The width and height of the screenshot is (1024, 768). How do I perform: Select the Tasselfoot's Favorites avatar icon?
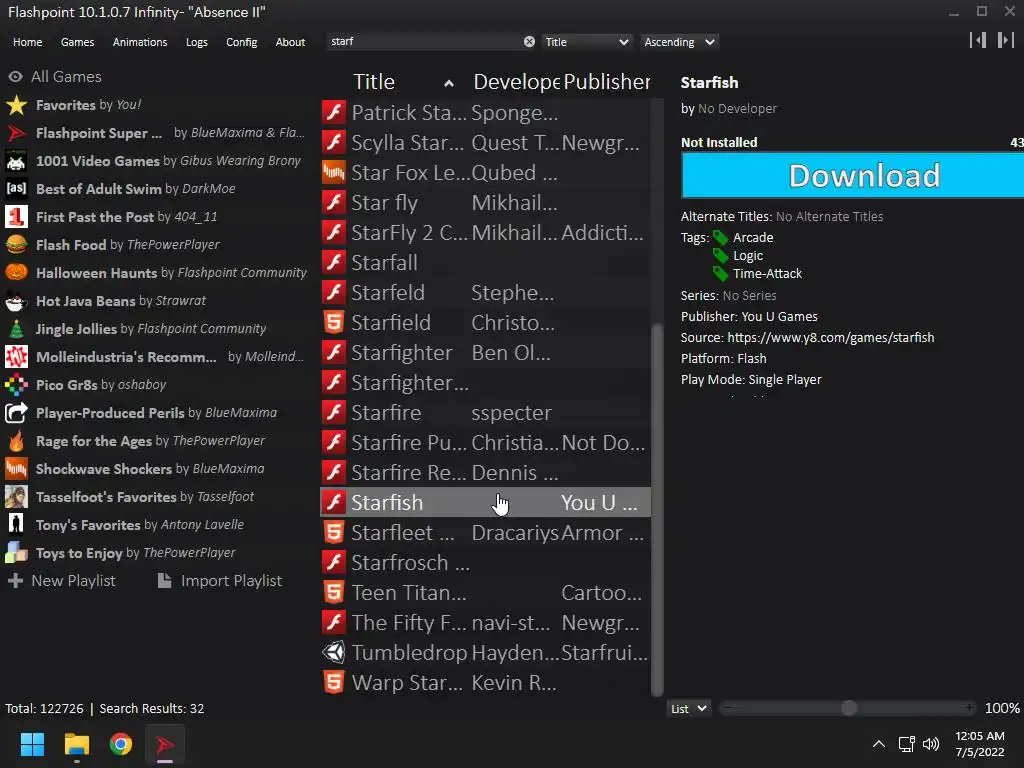(x=16, y=497)
